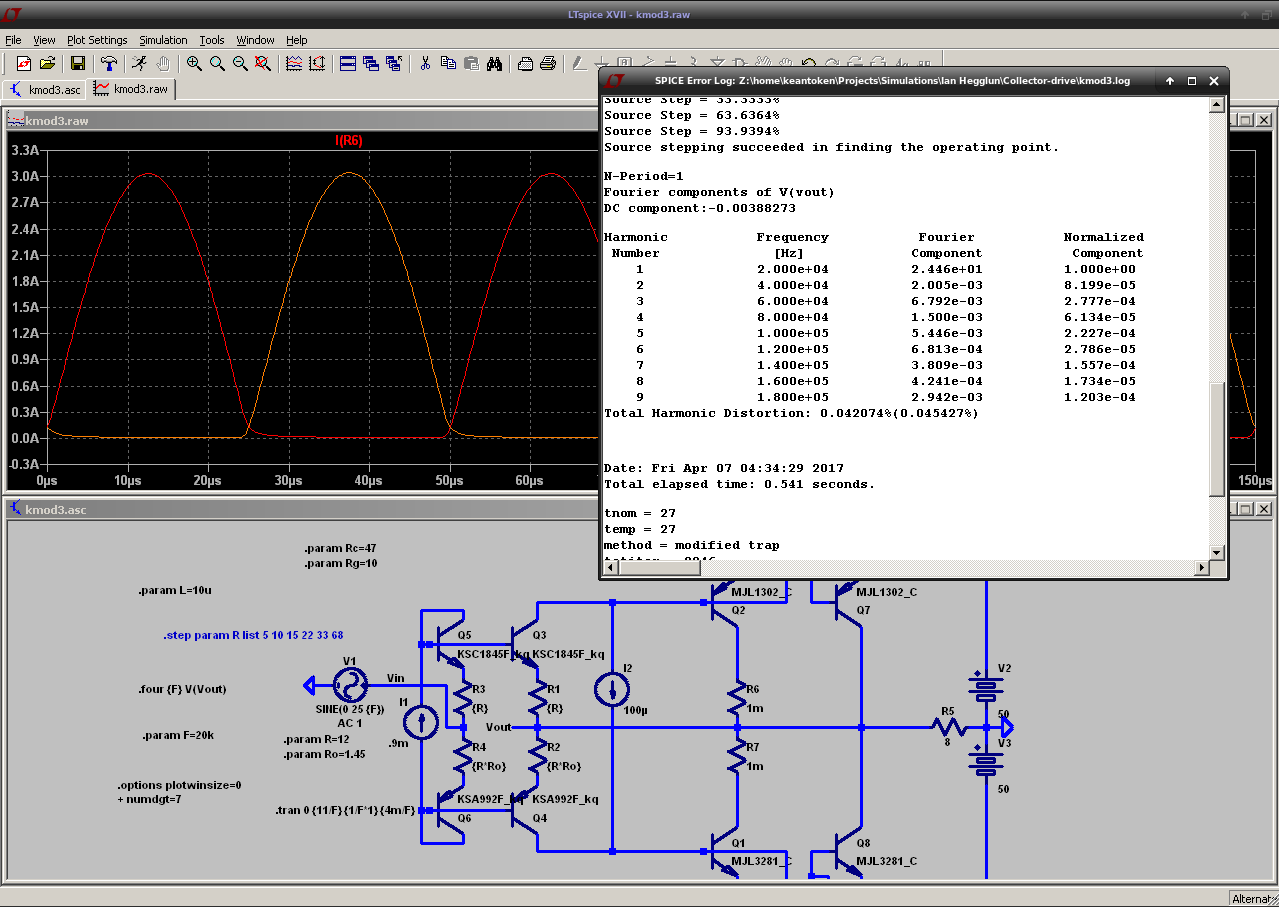Select the Pan magnifier tool

point(217,63)
